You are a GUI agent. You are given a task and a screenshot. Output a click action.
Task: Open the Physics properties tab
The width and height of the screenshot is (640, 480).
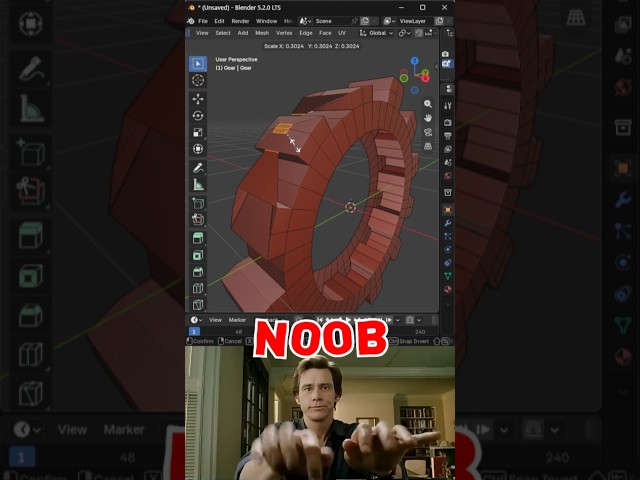point(448,249)
